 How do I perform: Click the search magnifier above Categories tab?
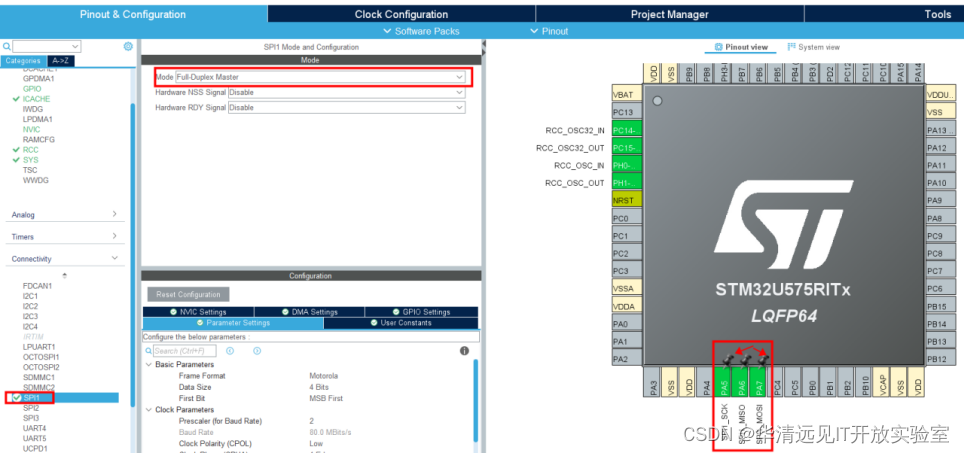coord(6,46)
